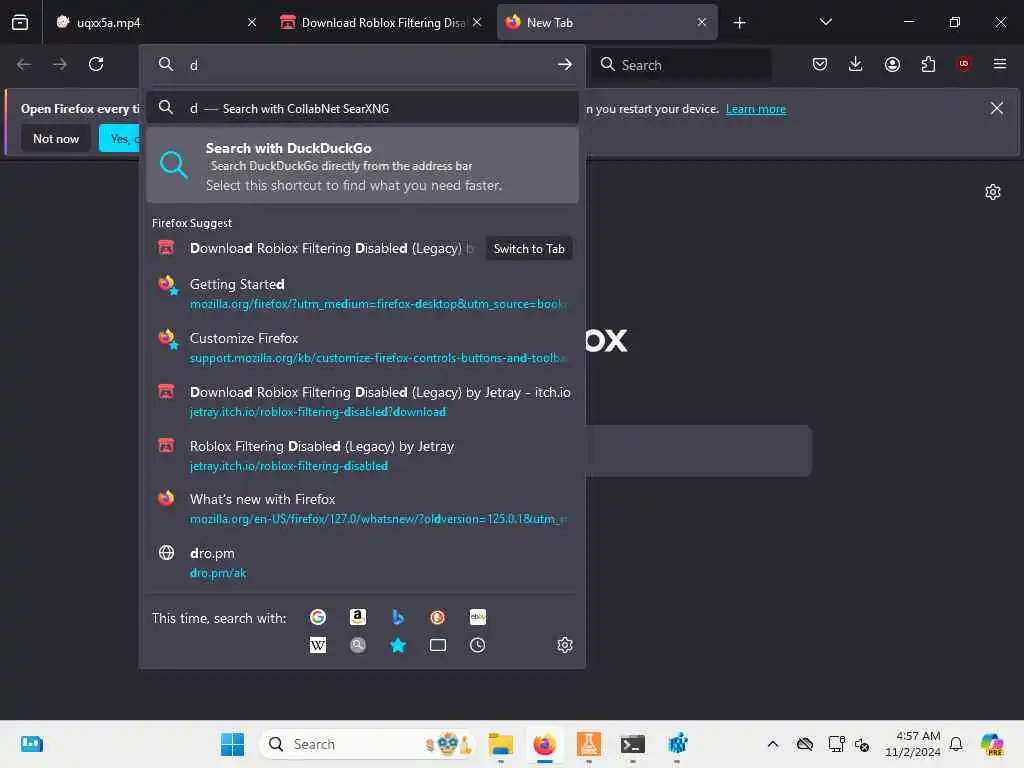This screenshot has height=768, width=1024.
Task: Select the New Tab tab
Action: 607,22
